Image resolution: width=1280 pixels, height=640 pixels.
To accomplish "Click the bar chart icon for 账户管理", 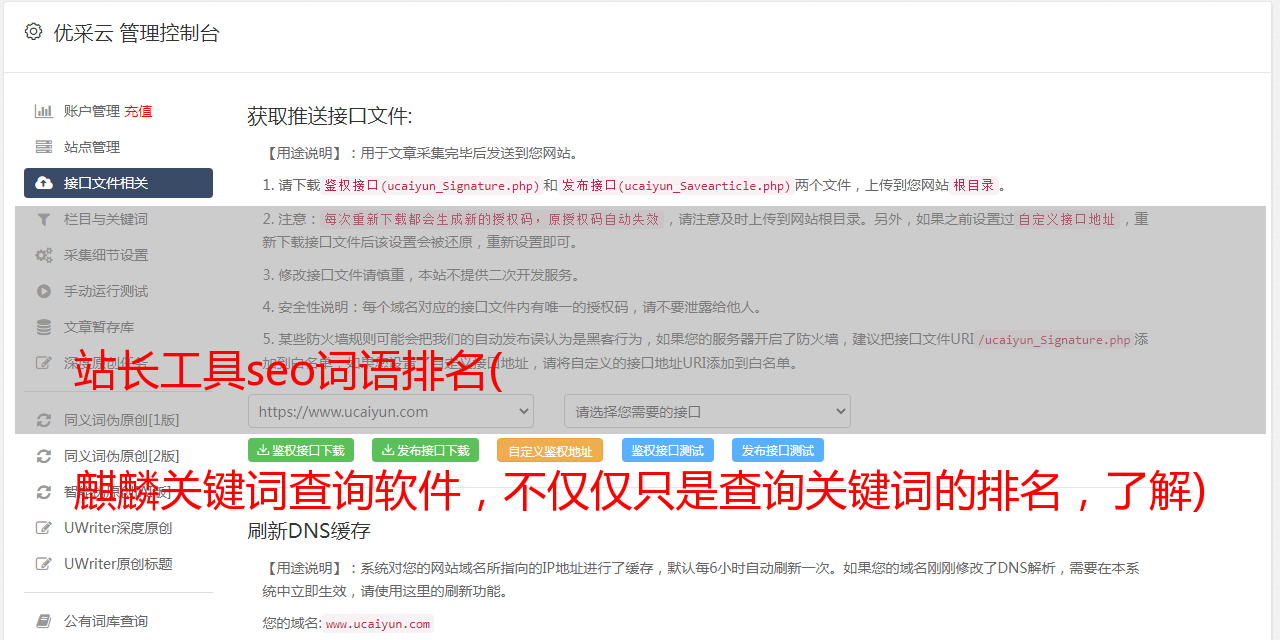I will coord(44,111).
